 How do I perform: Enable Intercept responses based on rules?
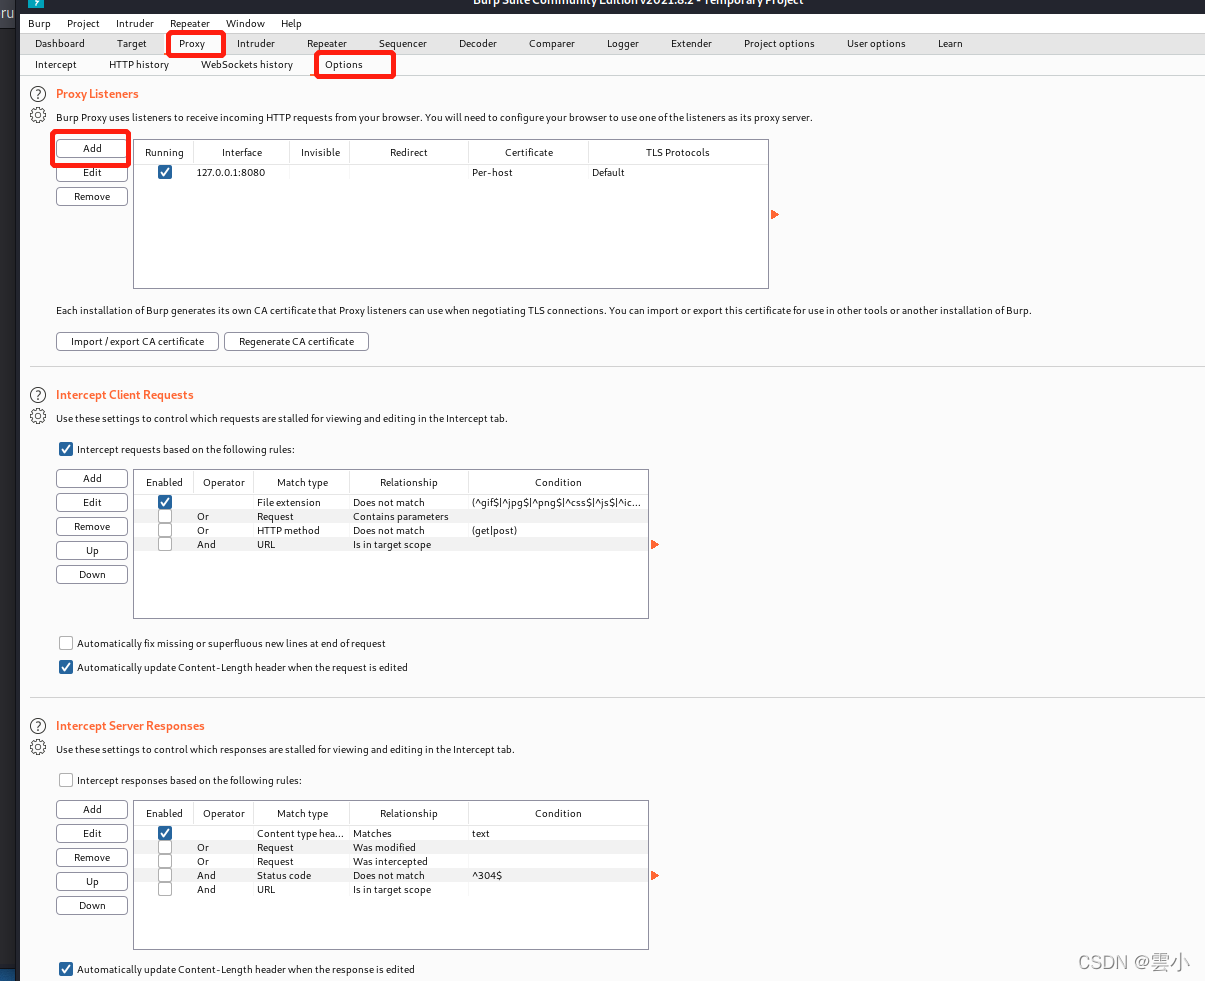pos(66,780)
